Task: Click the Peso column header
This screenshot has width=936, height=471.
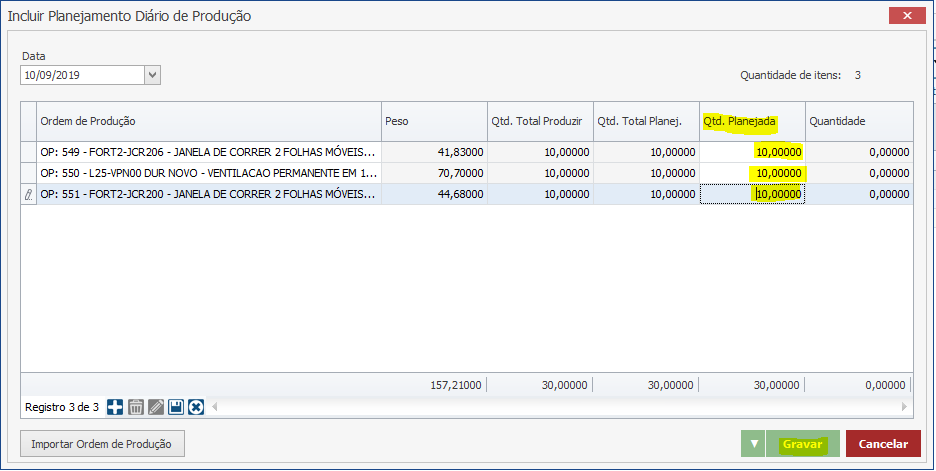Action: 433,121
